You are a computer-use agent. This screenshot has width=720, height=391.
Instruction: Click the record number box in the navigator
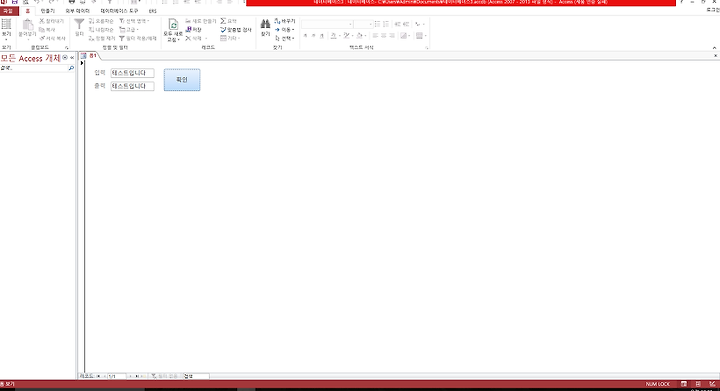click(117, 376)
